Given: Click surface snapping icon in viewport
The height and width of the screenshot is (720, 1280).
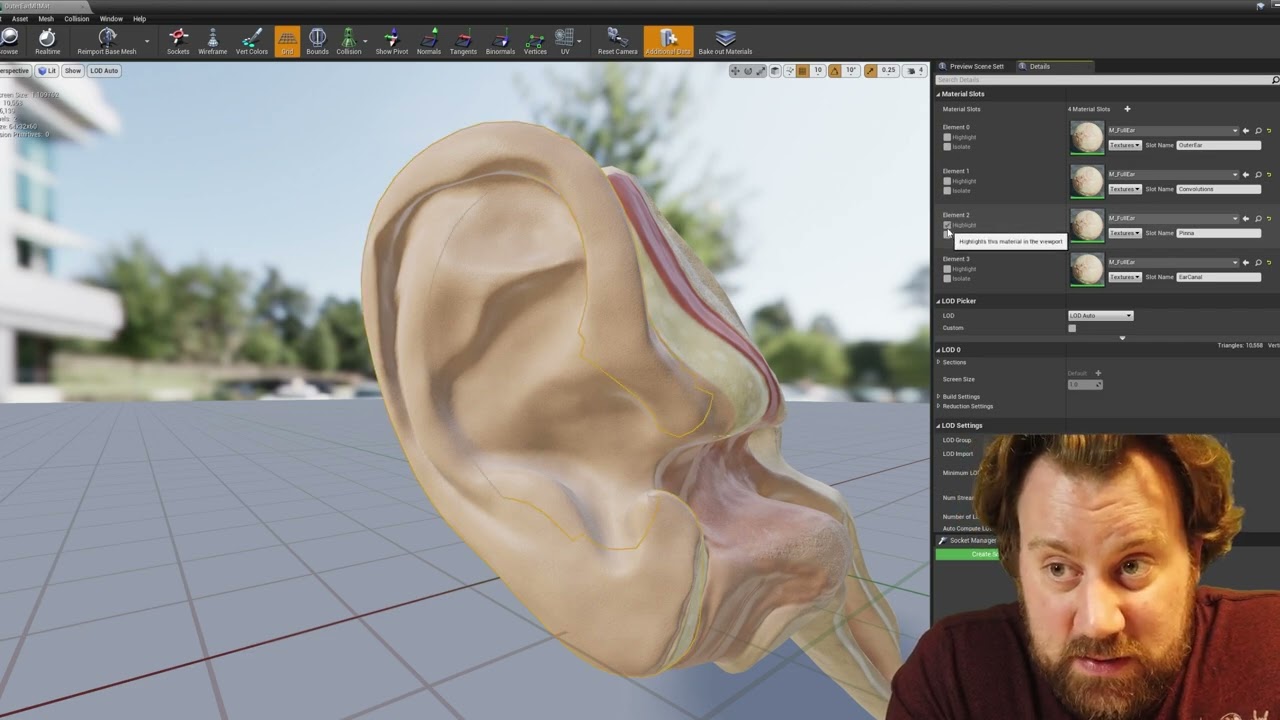Looking at the screenshot, I should pyautogui.click(x=790, y=71).
